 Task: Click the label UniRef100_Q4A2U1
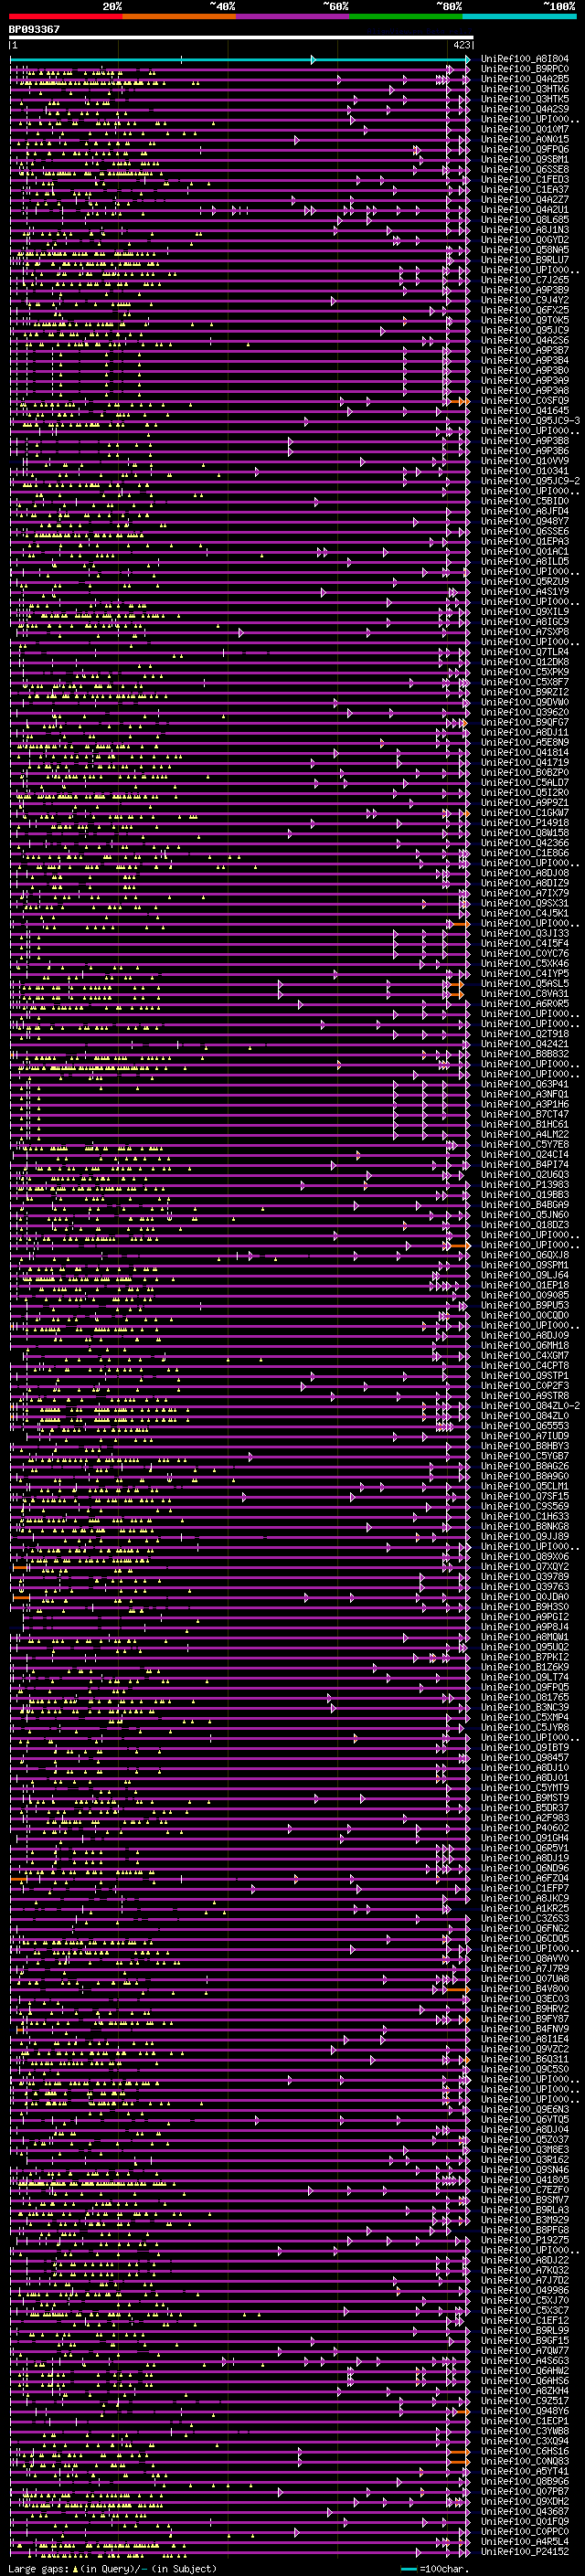524,209
